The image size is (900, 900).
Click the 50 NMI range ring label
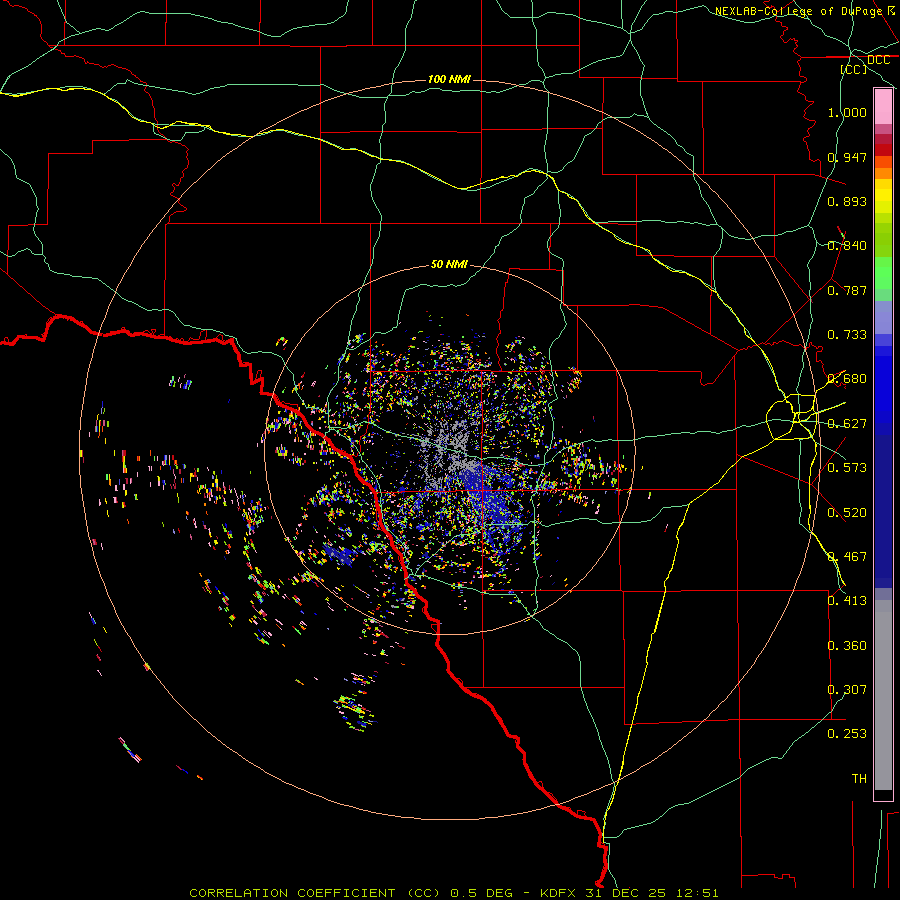[x=449, y=265]
